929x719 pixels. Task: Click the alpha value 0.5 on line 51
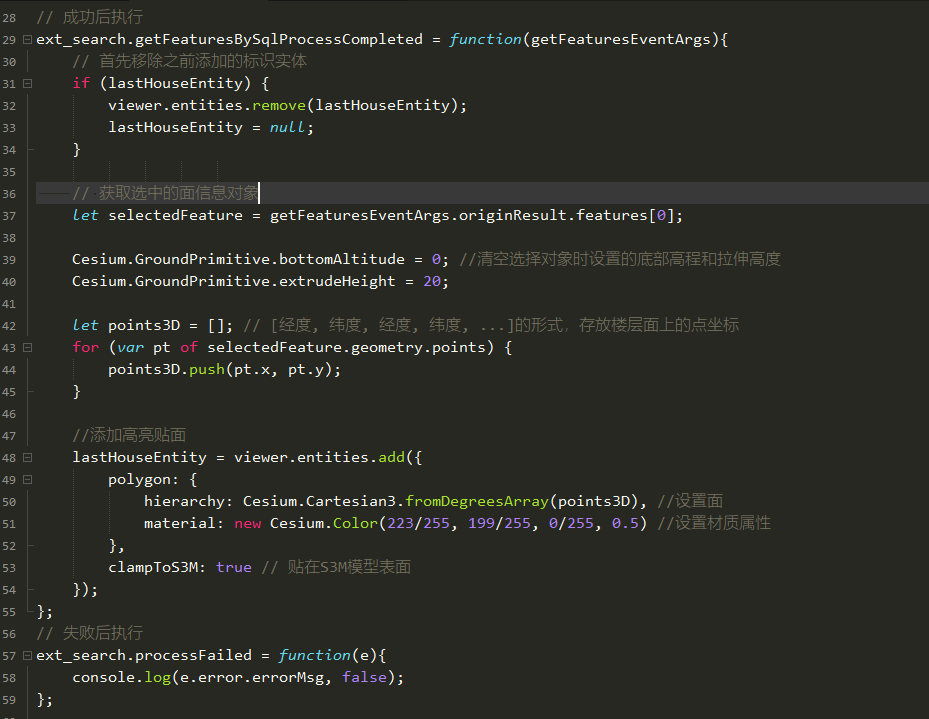pyautogui.click(x=625, y=524)
